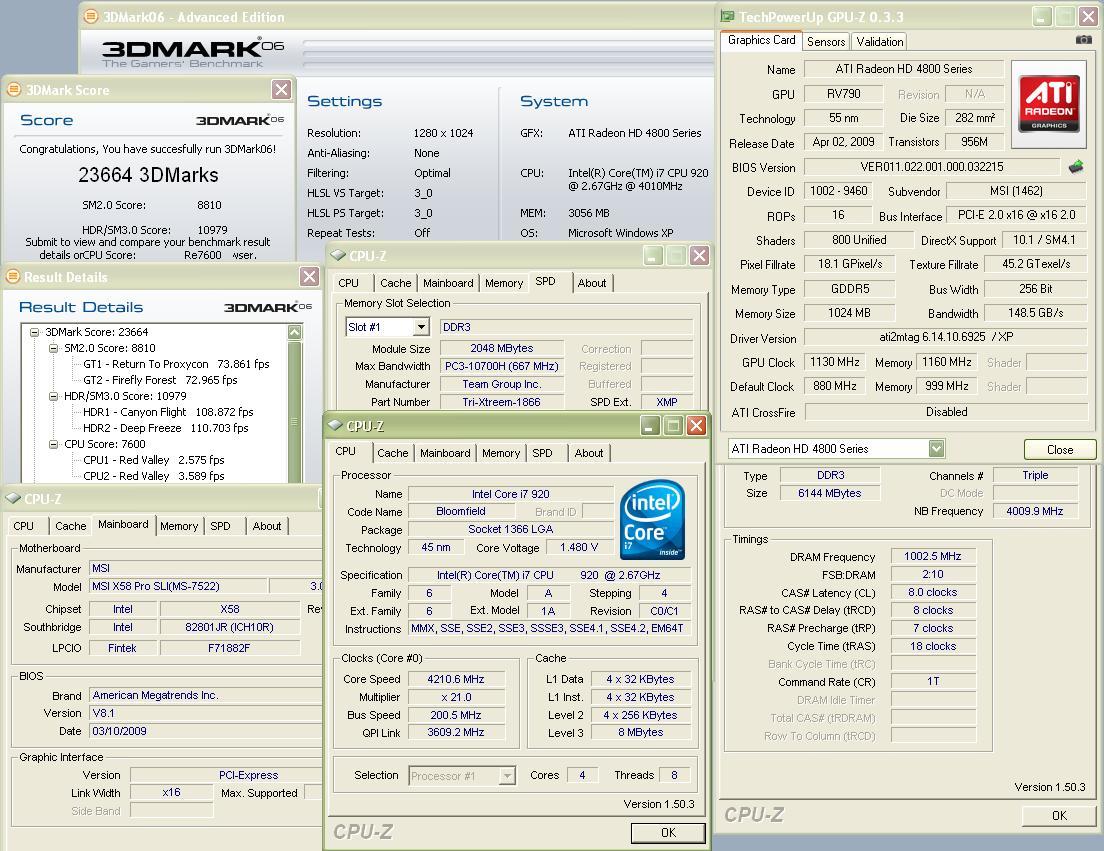Select HDR1 - Canyon Flight result row
This screenshot has width=1104, height=851.
click(168, 412)
